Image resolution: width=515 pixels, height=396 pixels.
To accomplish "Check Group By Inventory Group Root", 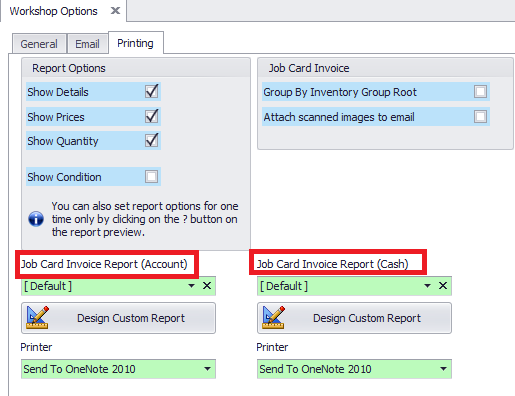I will pyautogui.click(x=480, y=91).
